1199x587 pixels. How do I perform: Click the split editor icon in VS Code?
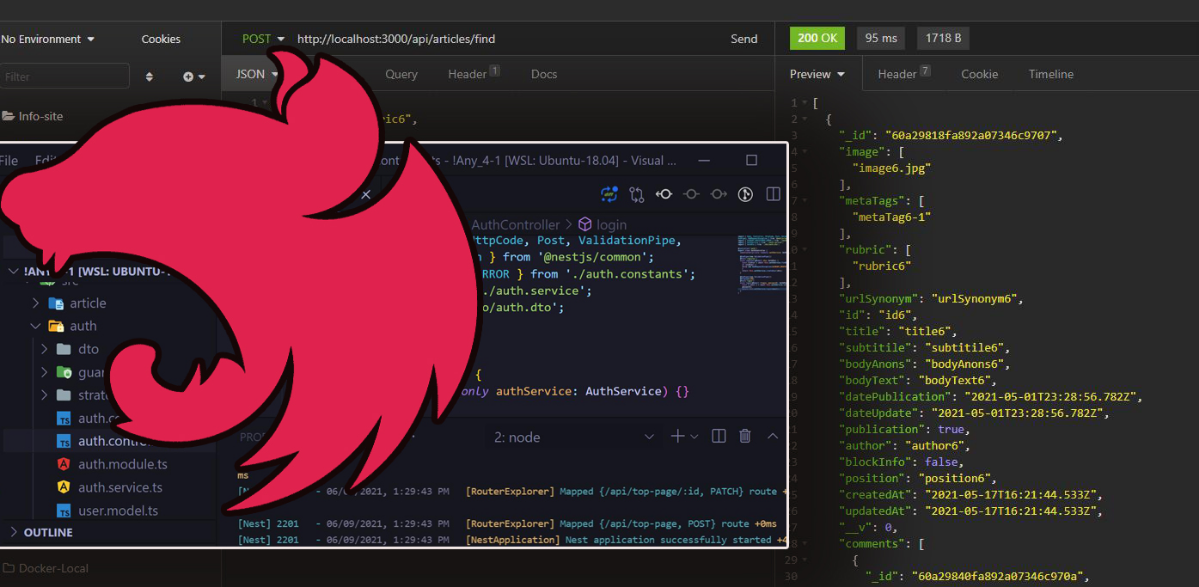[773, 194]
